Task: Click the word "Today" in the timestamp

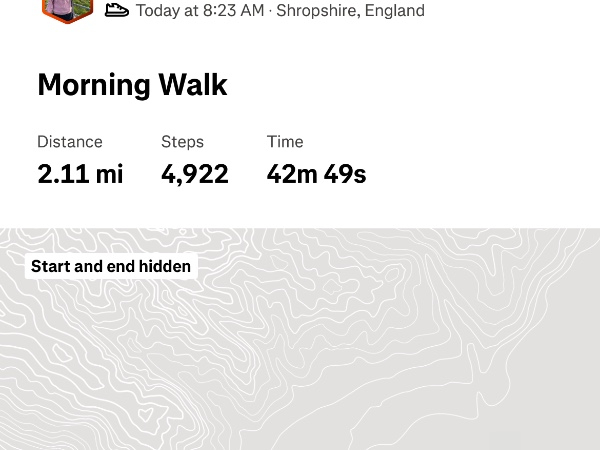Action: 158,11
